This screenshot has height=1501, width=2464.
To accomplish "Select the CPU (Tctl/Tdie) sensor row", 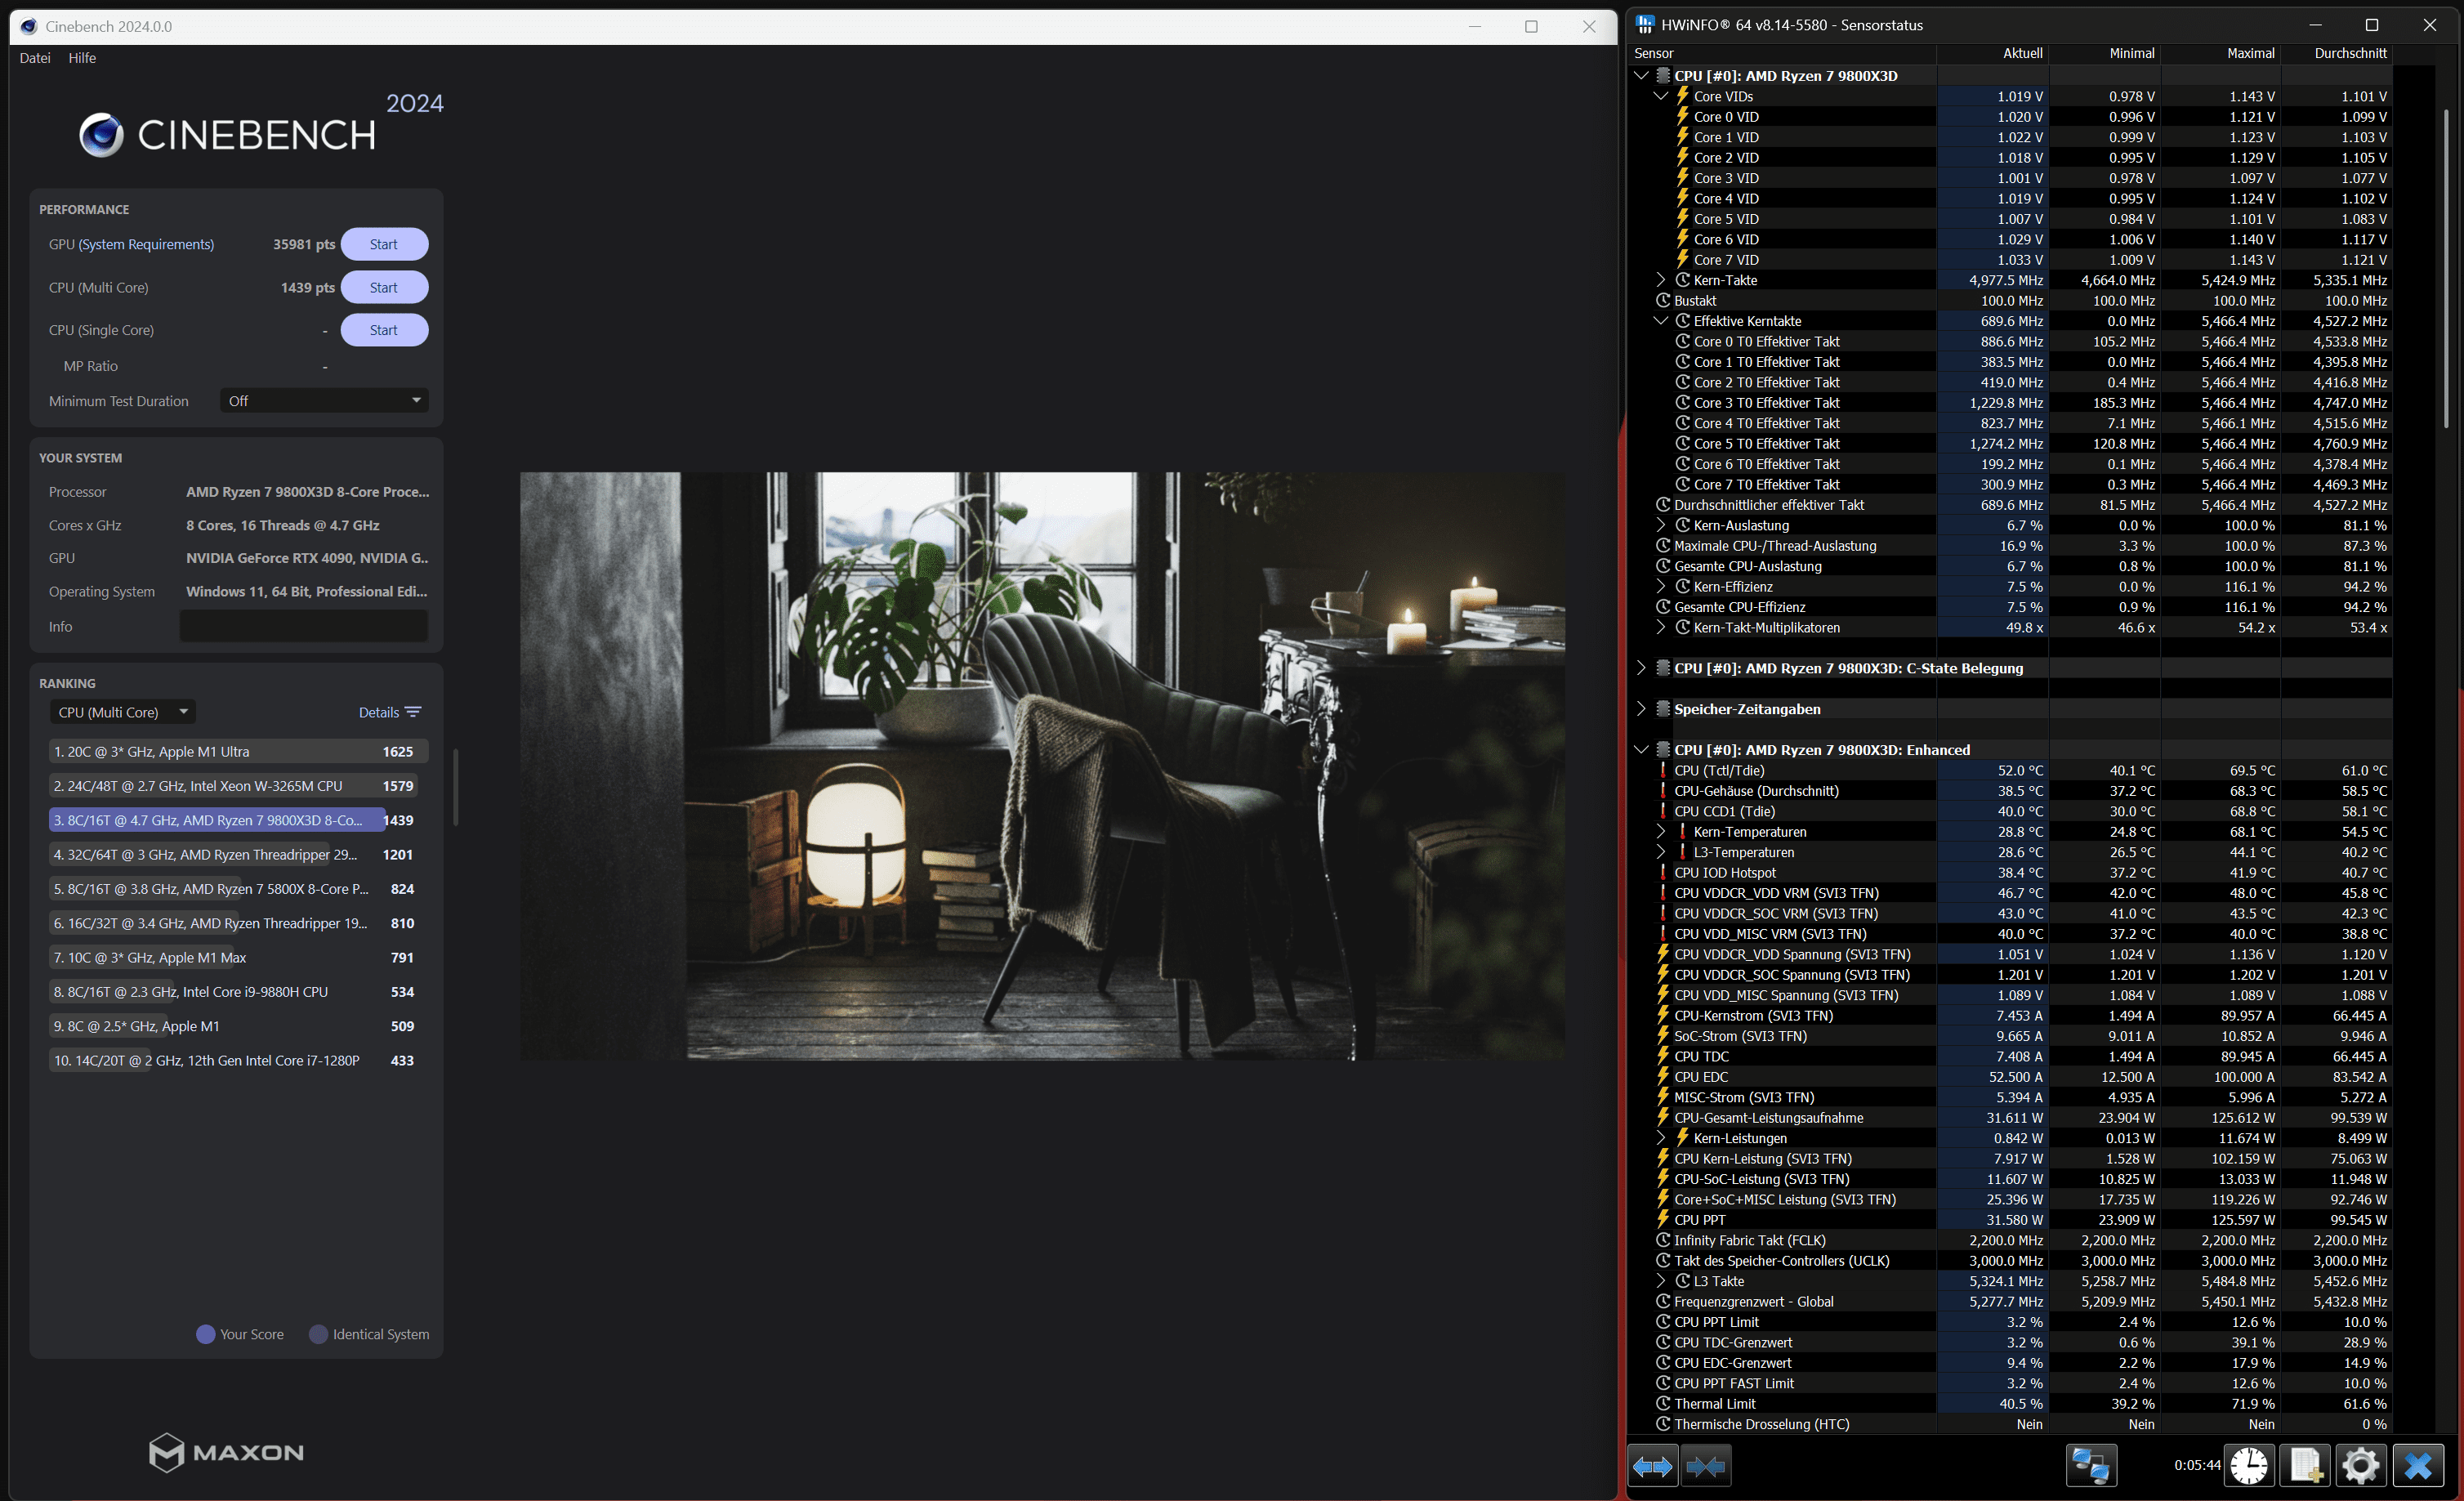I will coord(2011,770).
